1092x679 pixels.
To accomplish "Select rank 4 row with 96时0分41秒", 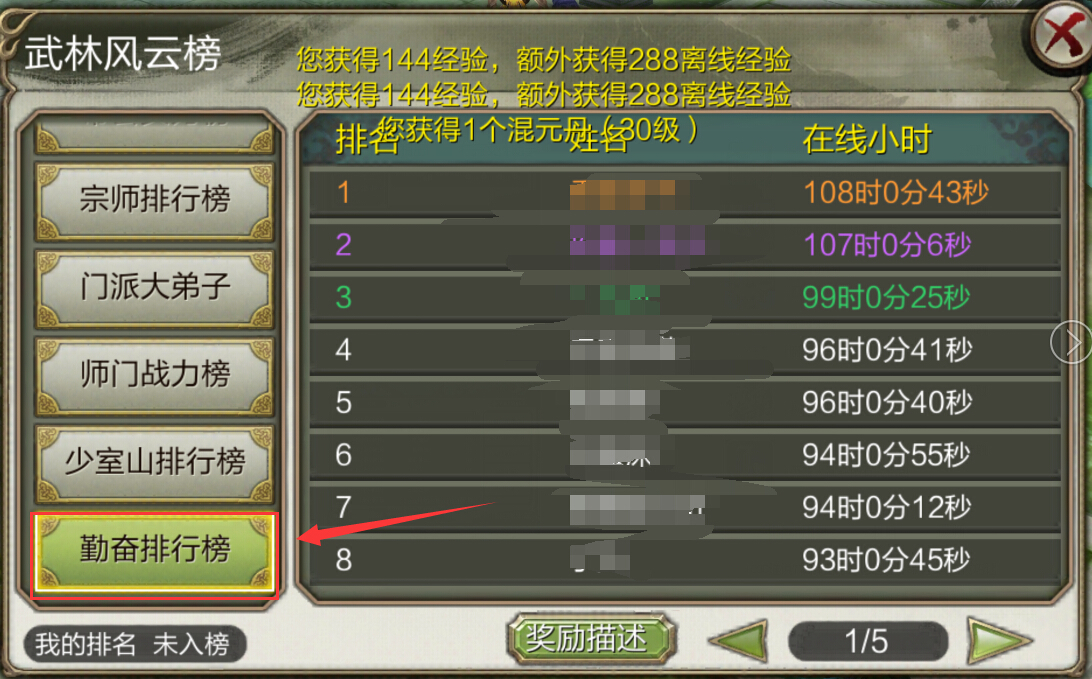I will tap(685, 350).
